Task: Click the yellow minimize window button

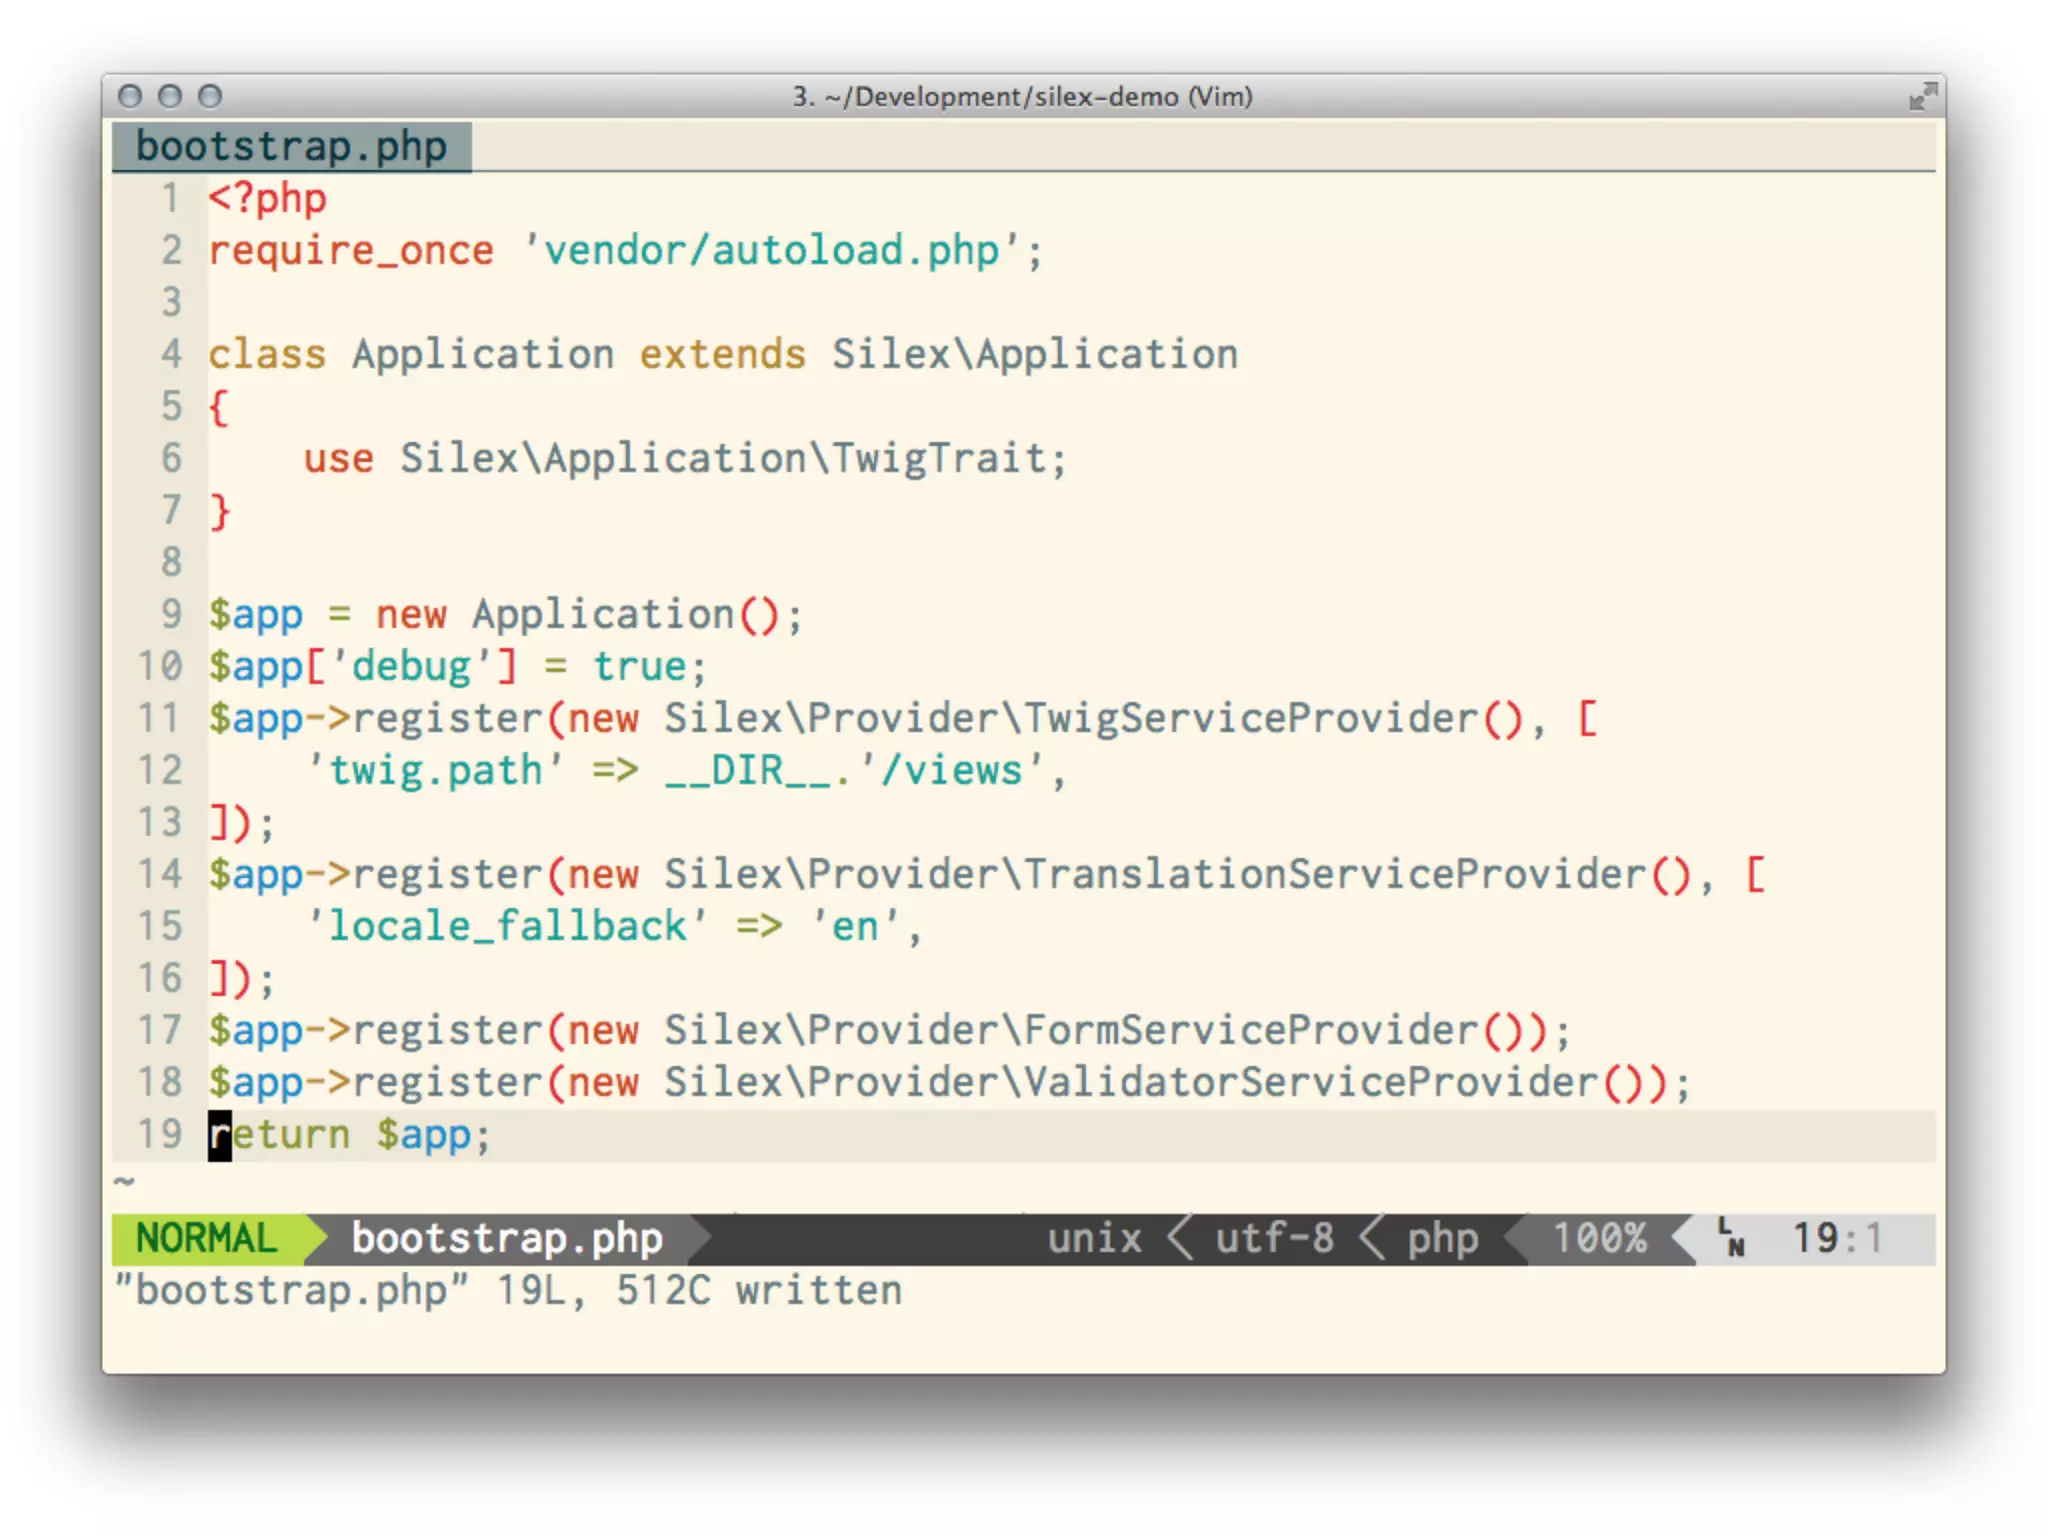Action: tap(170, 96)
